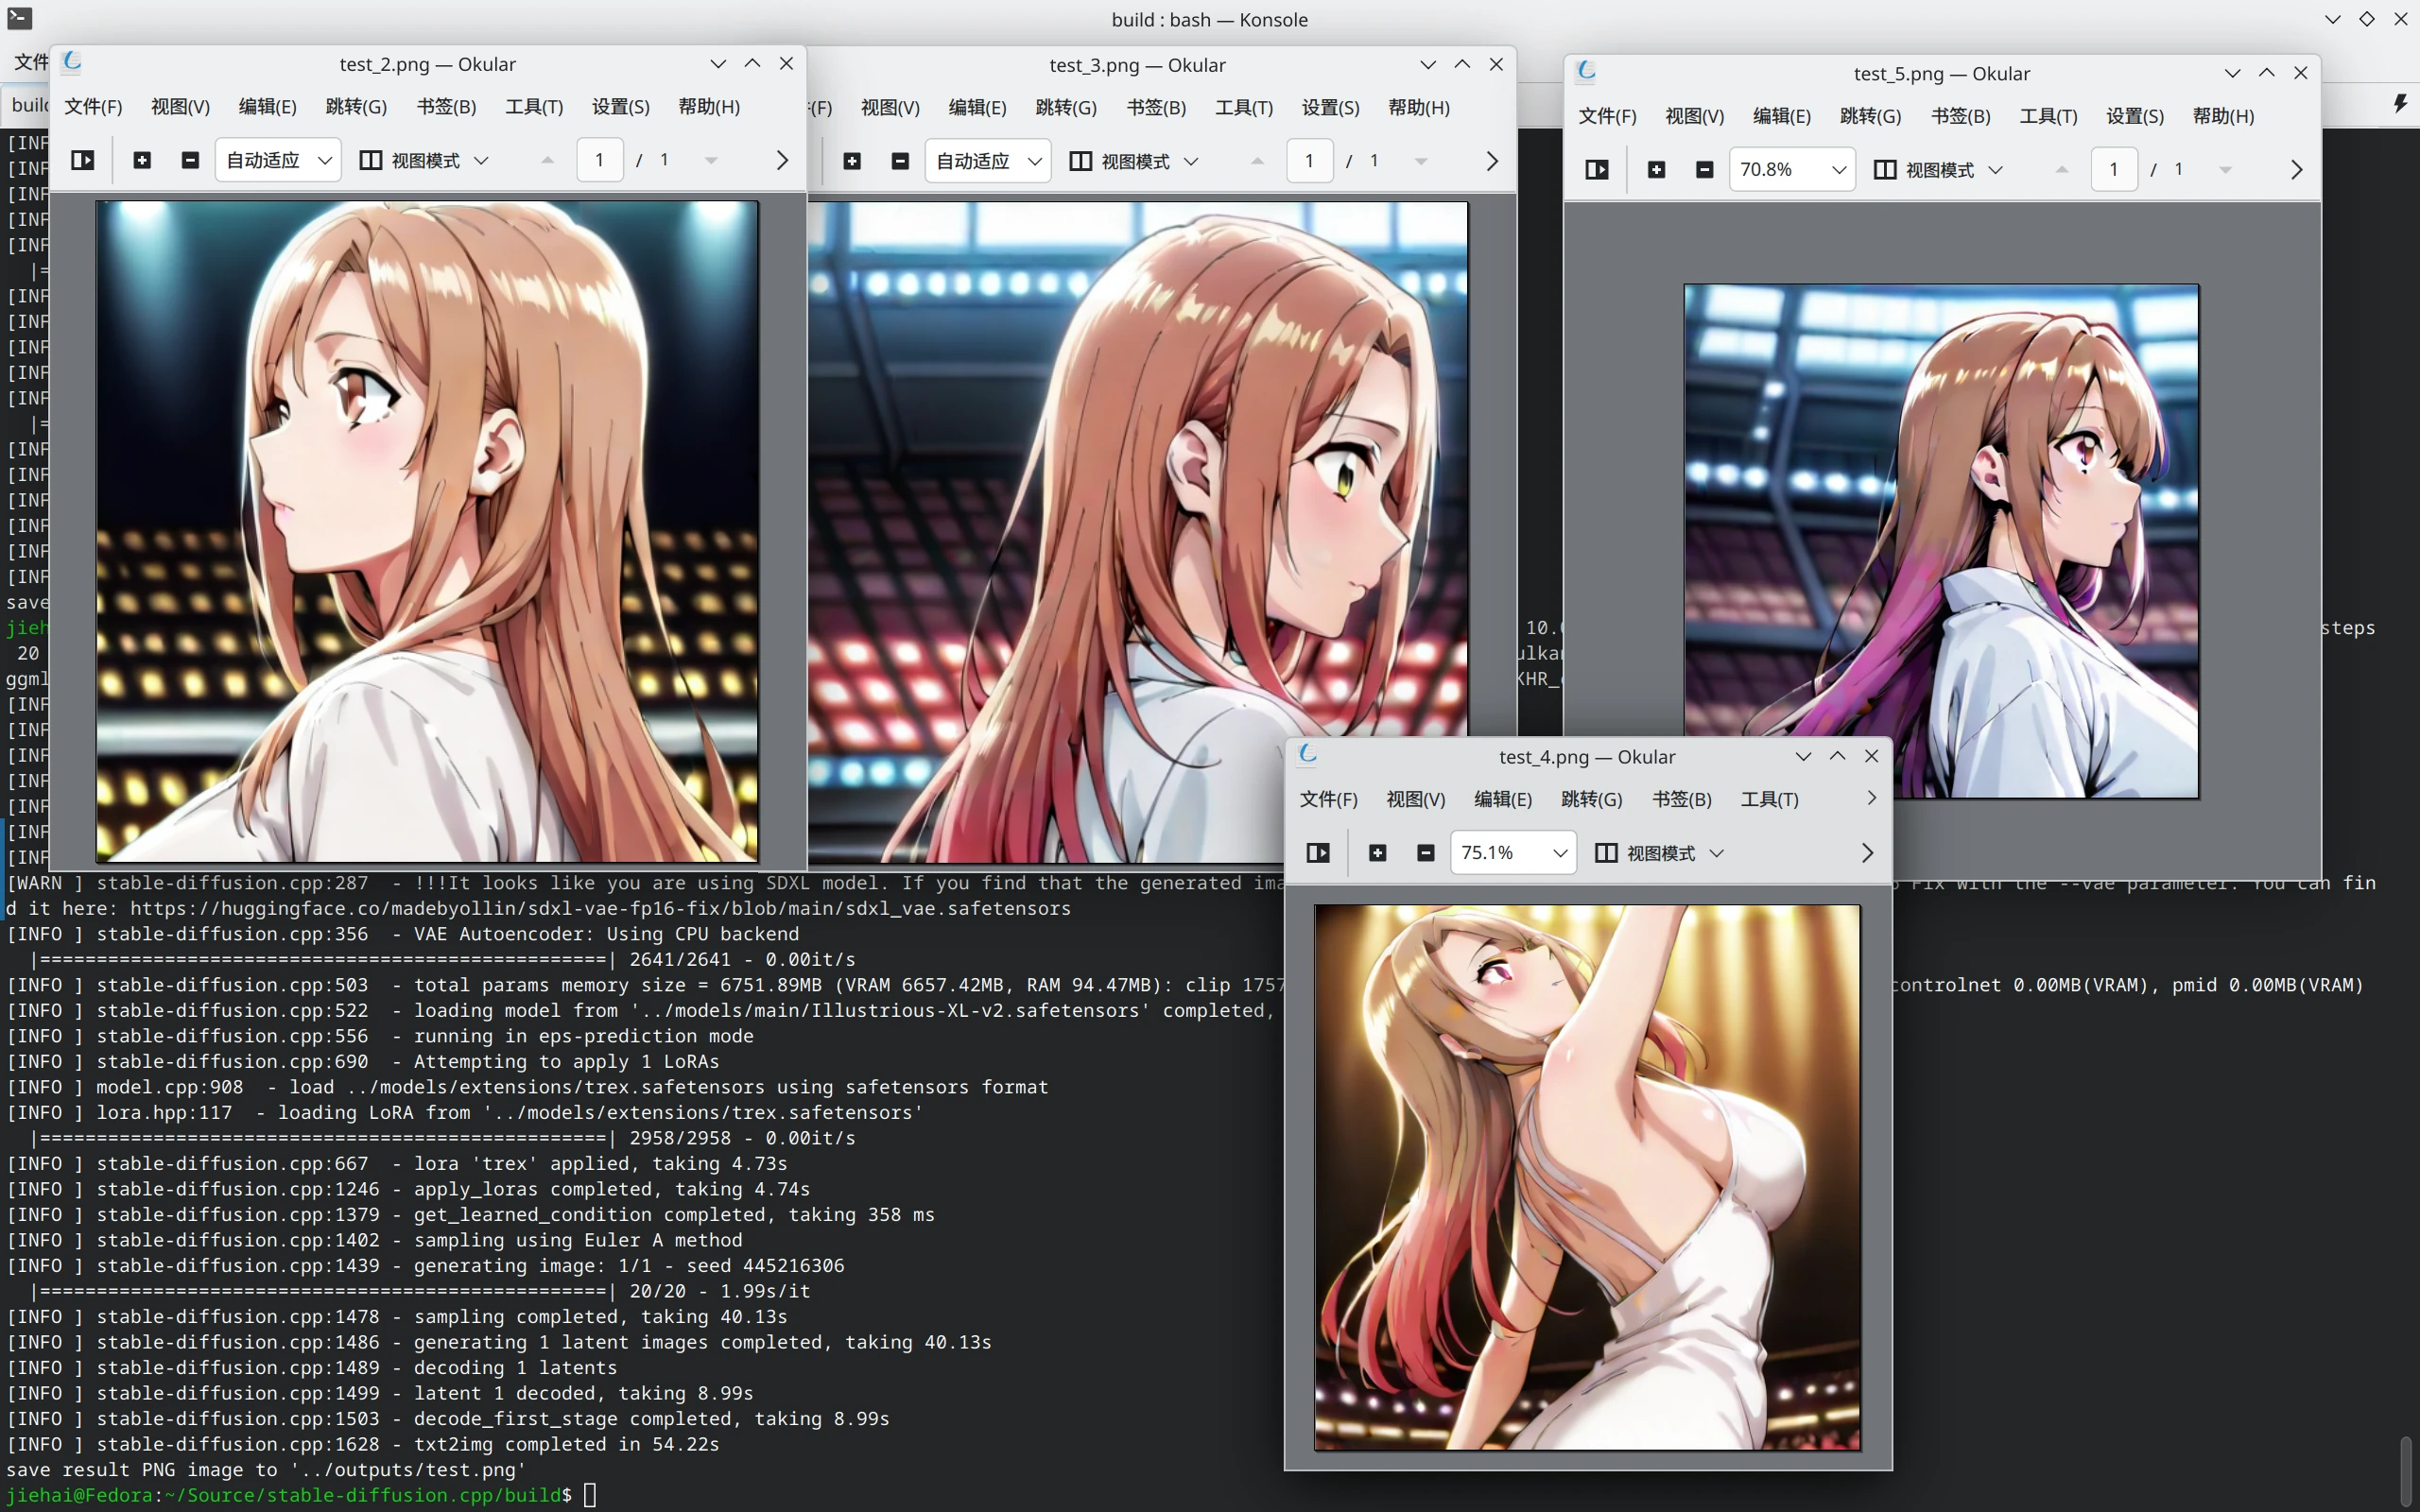
Task: Expand 视图模式 dropdown in test_2.png window
Action: point(481,160)
